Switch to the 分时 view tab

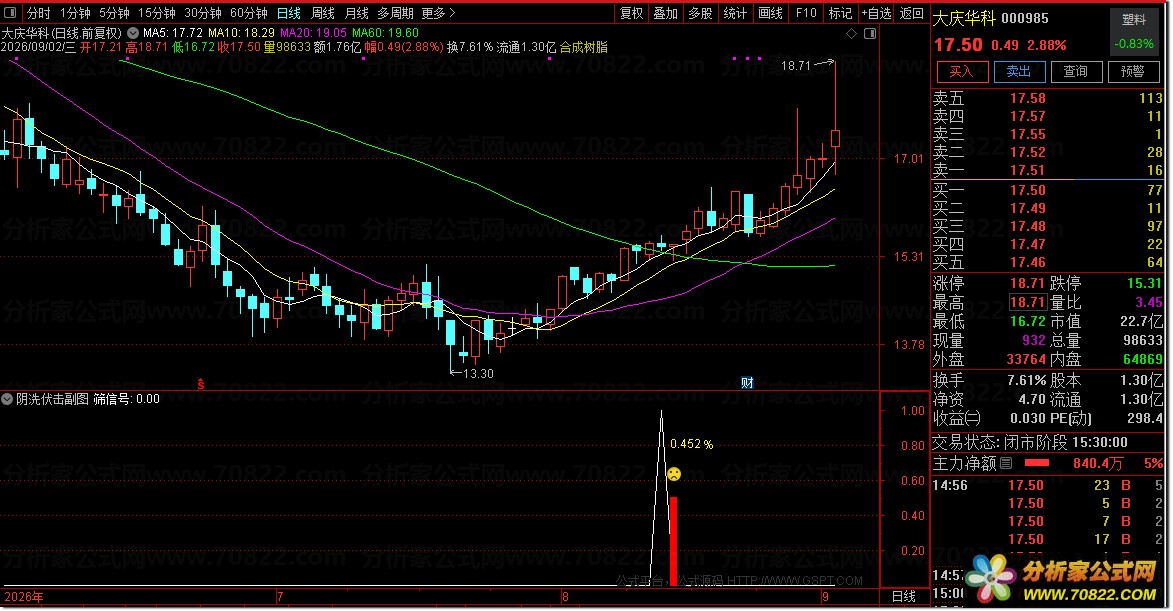[x=38, y=13]
